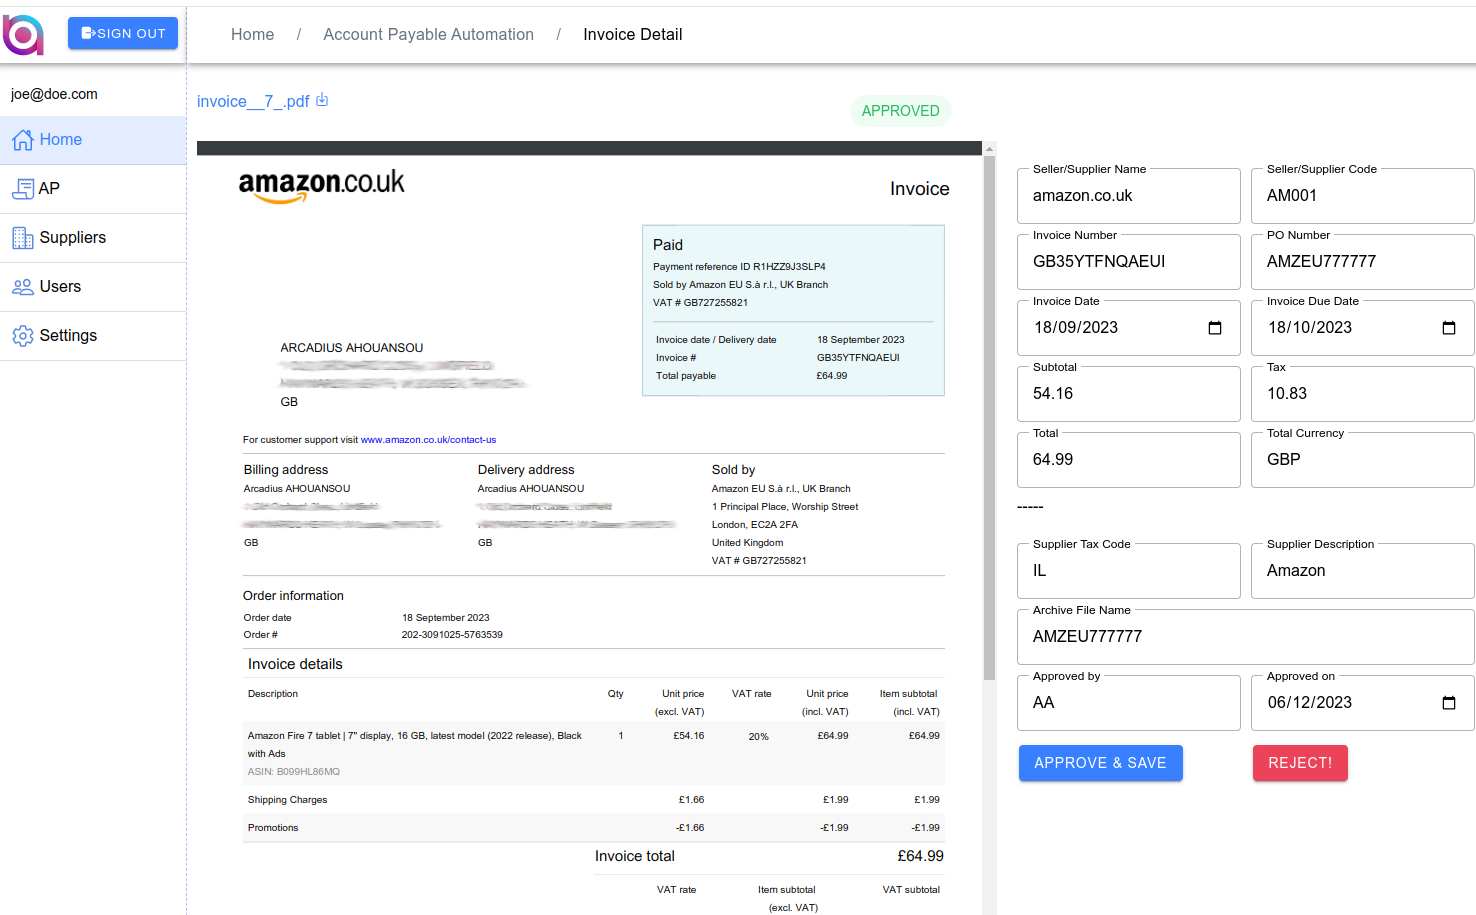Click the joe@doe.com account text
The height and width of the screenshot is (915, 1476).
coord(54,94)
